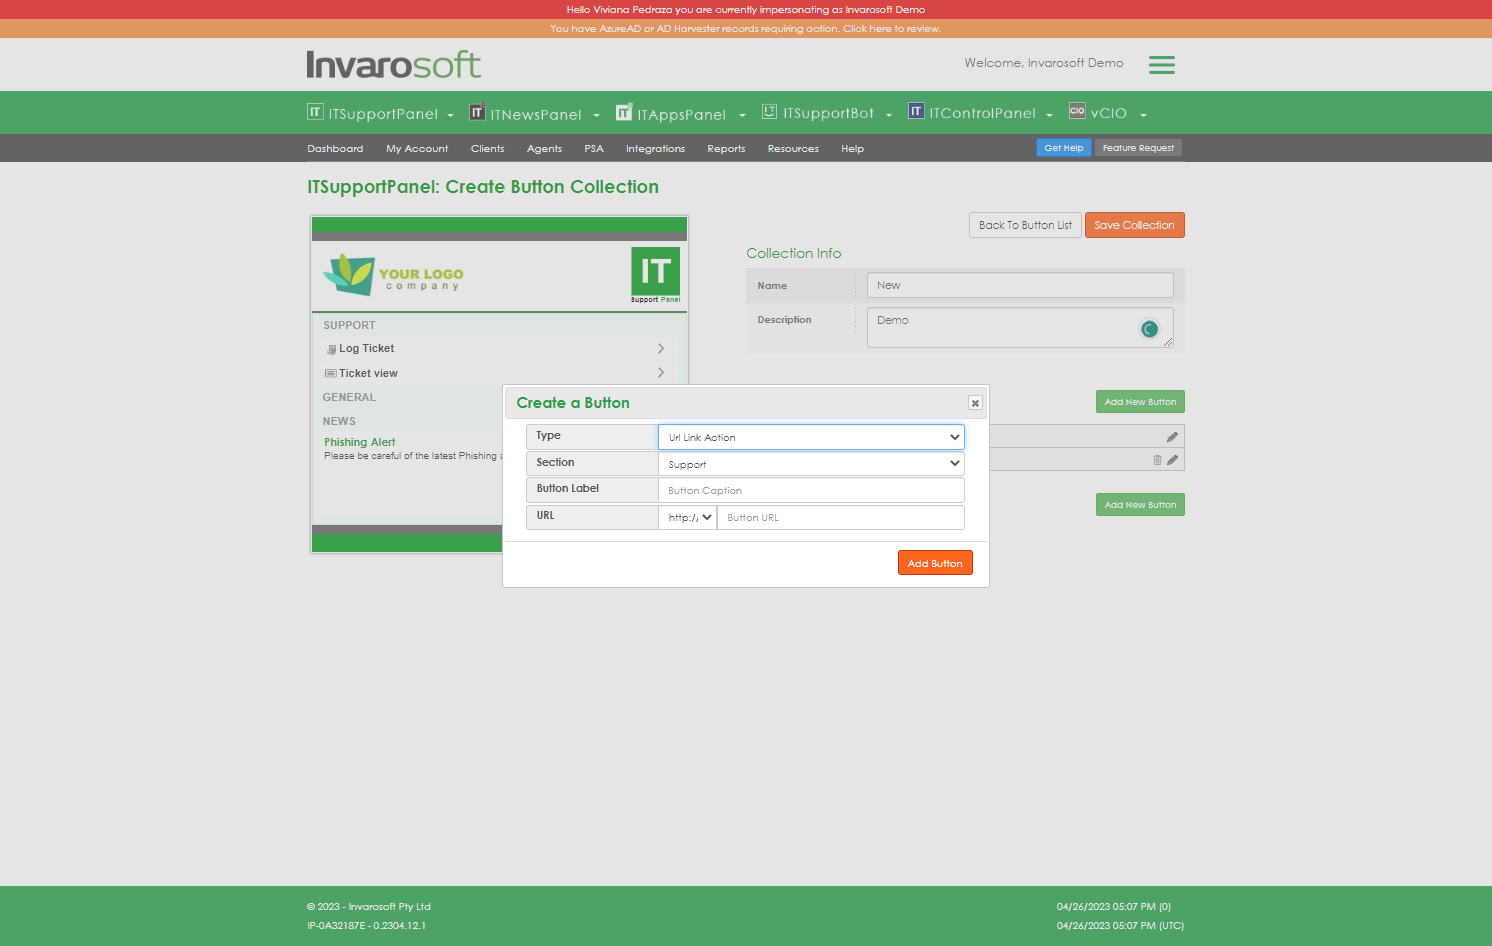The width and height of the screenshot is (1492, 946).
Task: Click the Feature Request button
Action: click(1138, 148)
